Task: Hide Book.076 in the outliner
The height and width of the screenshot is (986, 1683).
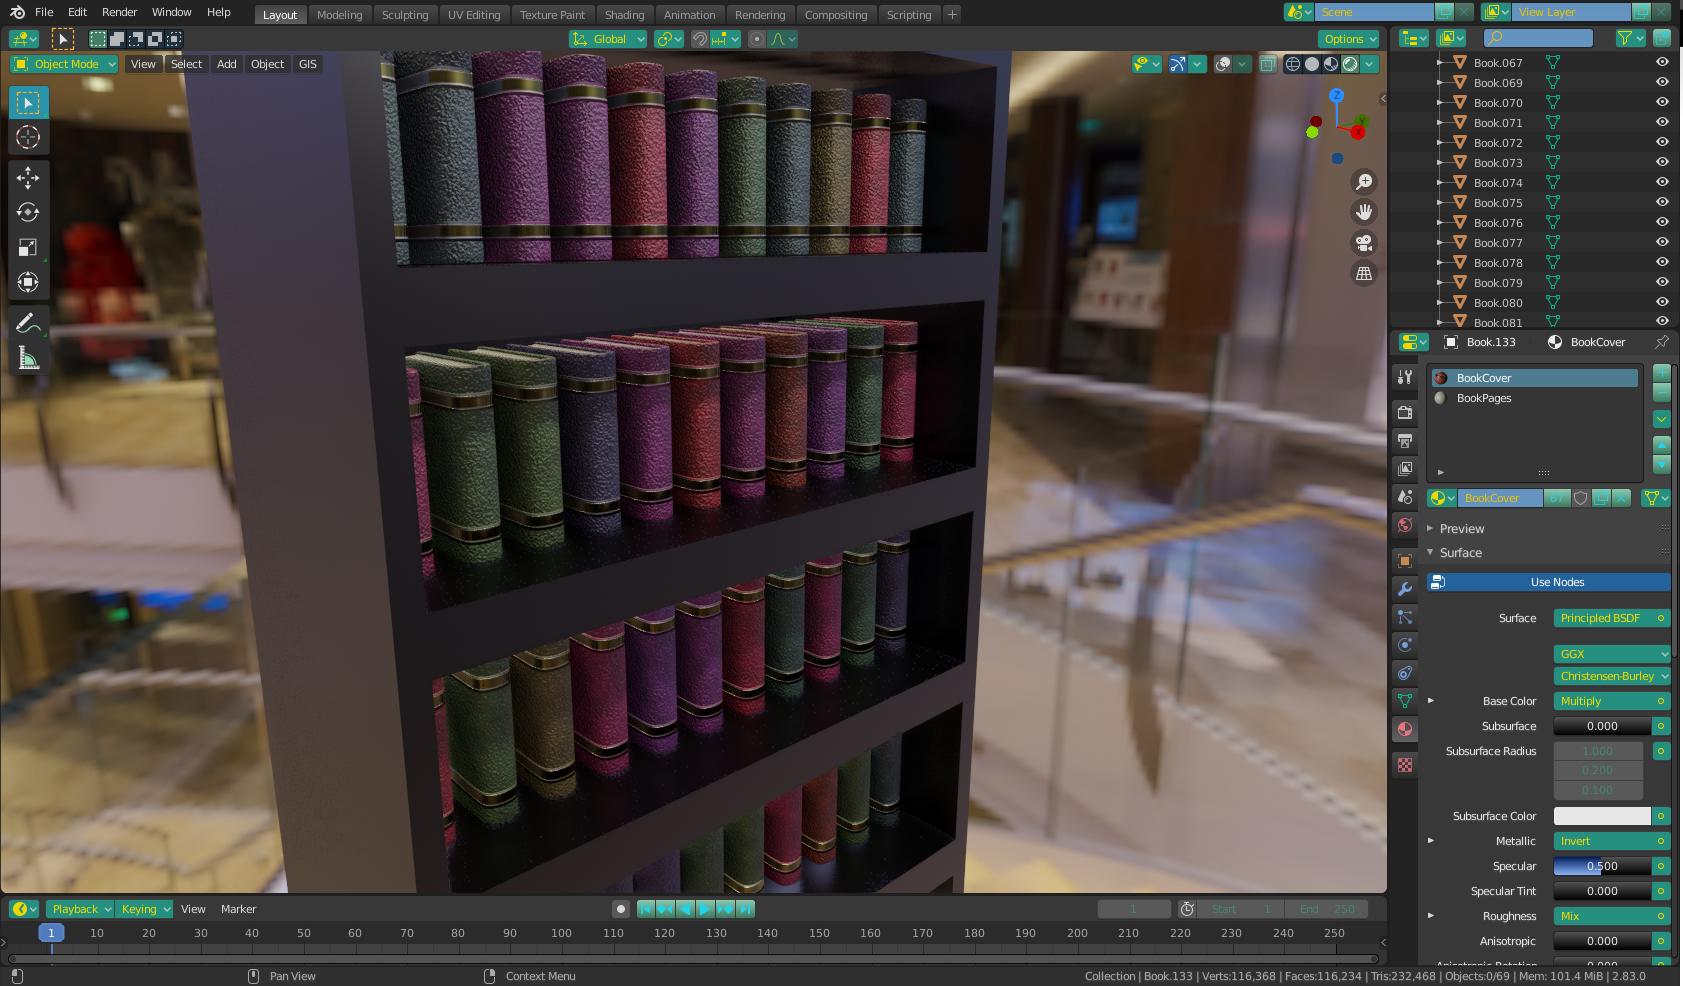Action: pyautogui.click(x=1662, y=222)
